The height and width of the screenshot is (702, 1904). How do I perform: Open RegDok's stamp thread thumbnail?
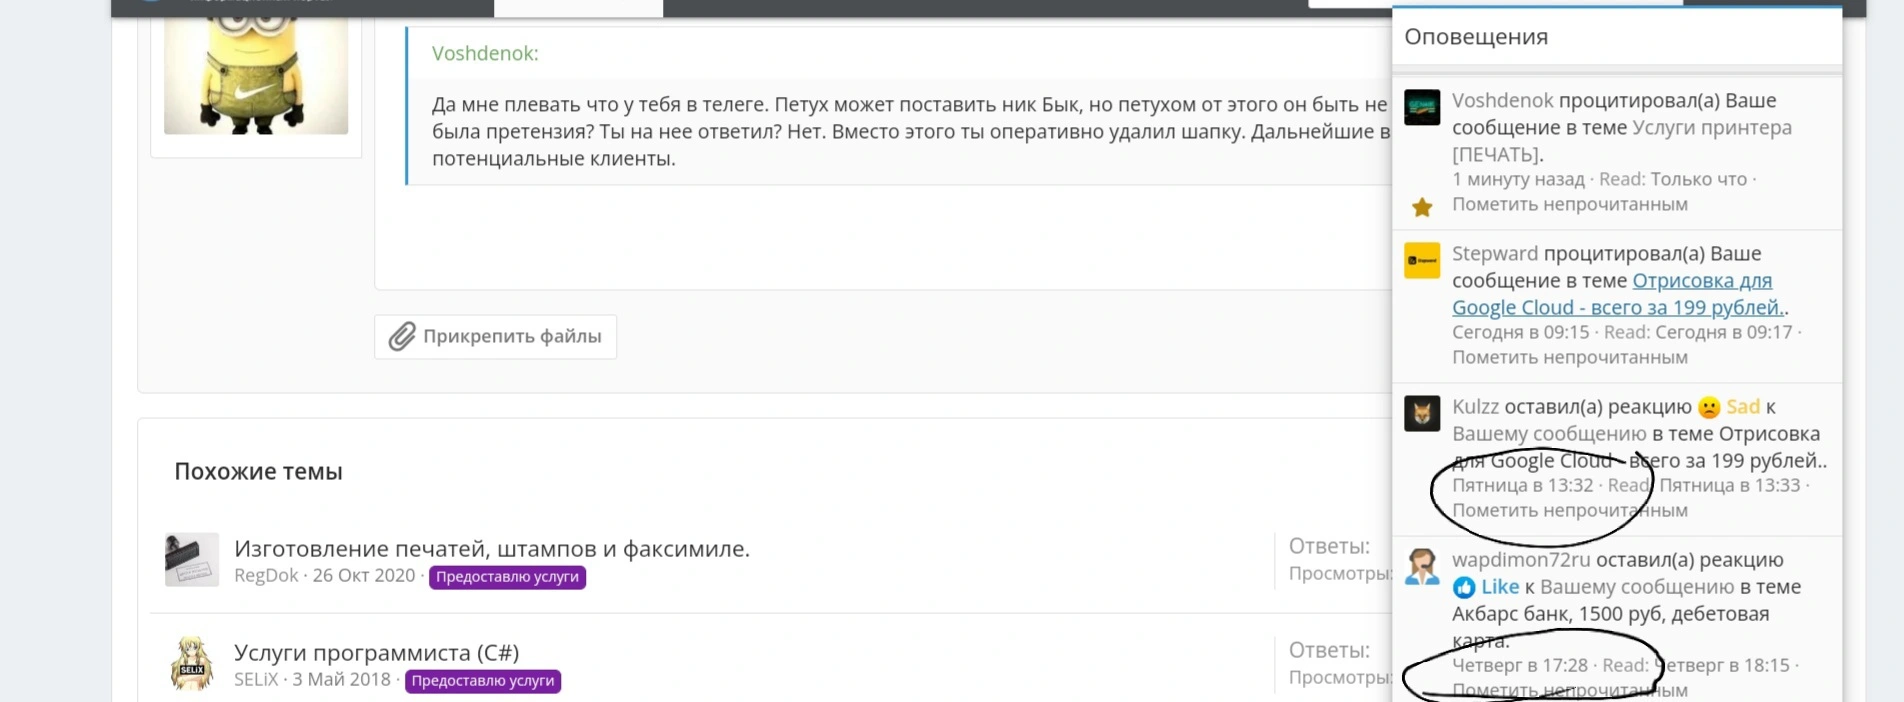[192, 560]
